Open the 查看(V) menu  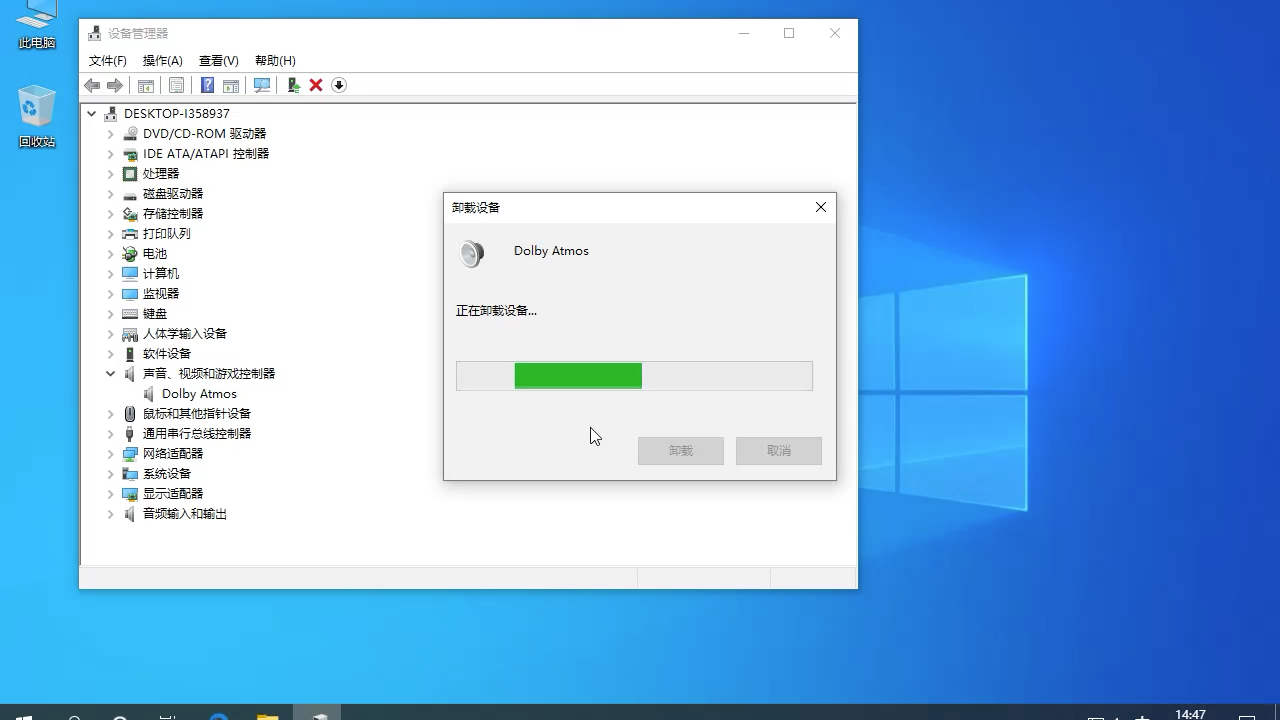coord(219,61)
